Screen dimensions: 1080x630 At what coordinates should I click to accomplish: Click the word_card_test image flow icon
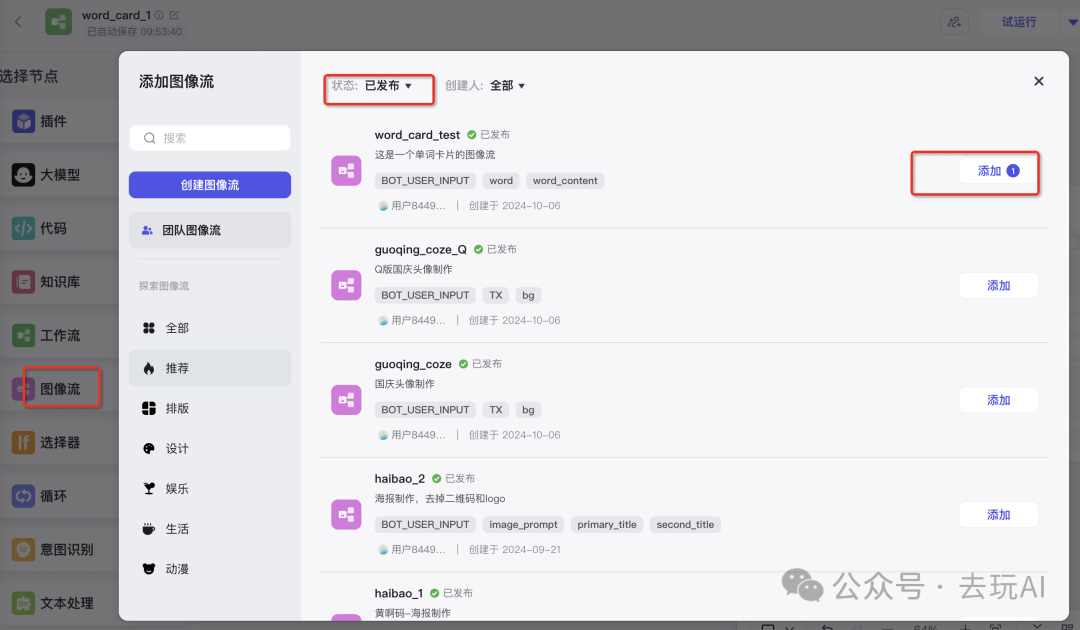pyautogui.click(x=346, y=171)
